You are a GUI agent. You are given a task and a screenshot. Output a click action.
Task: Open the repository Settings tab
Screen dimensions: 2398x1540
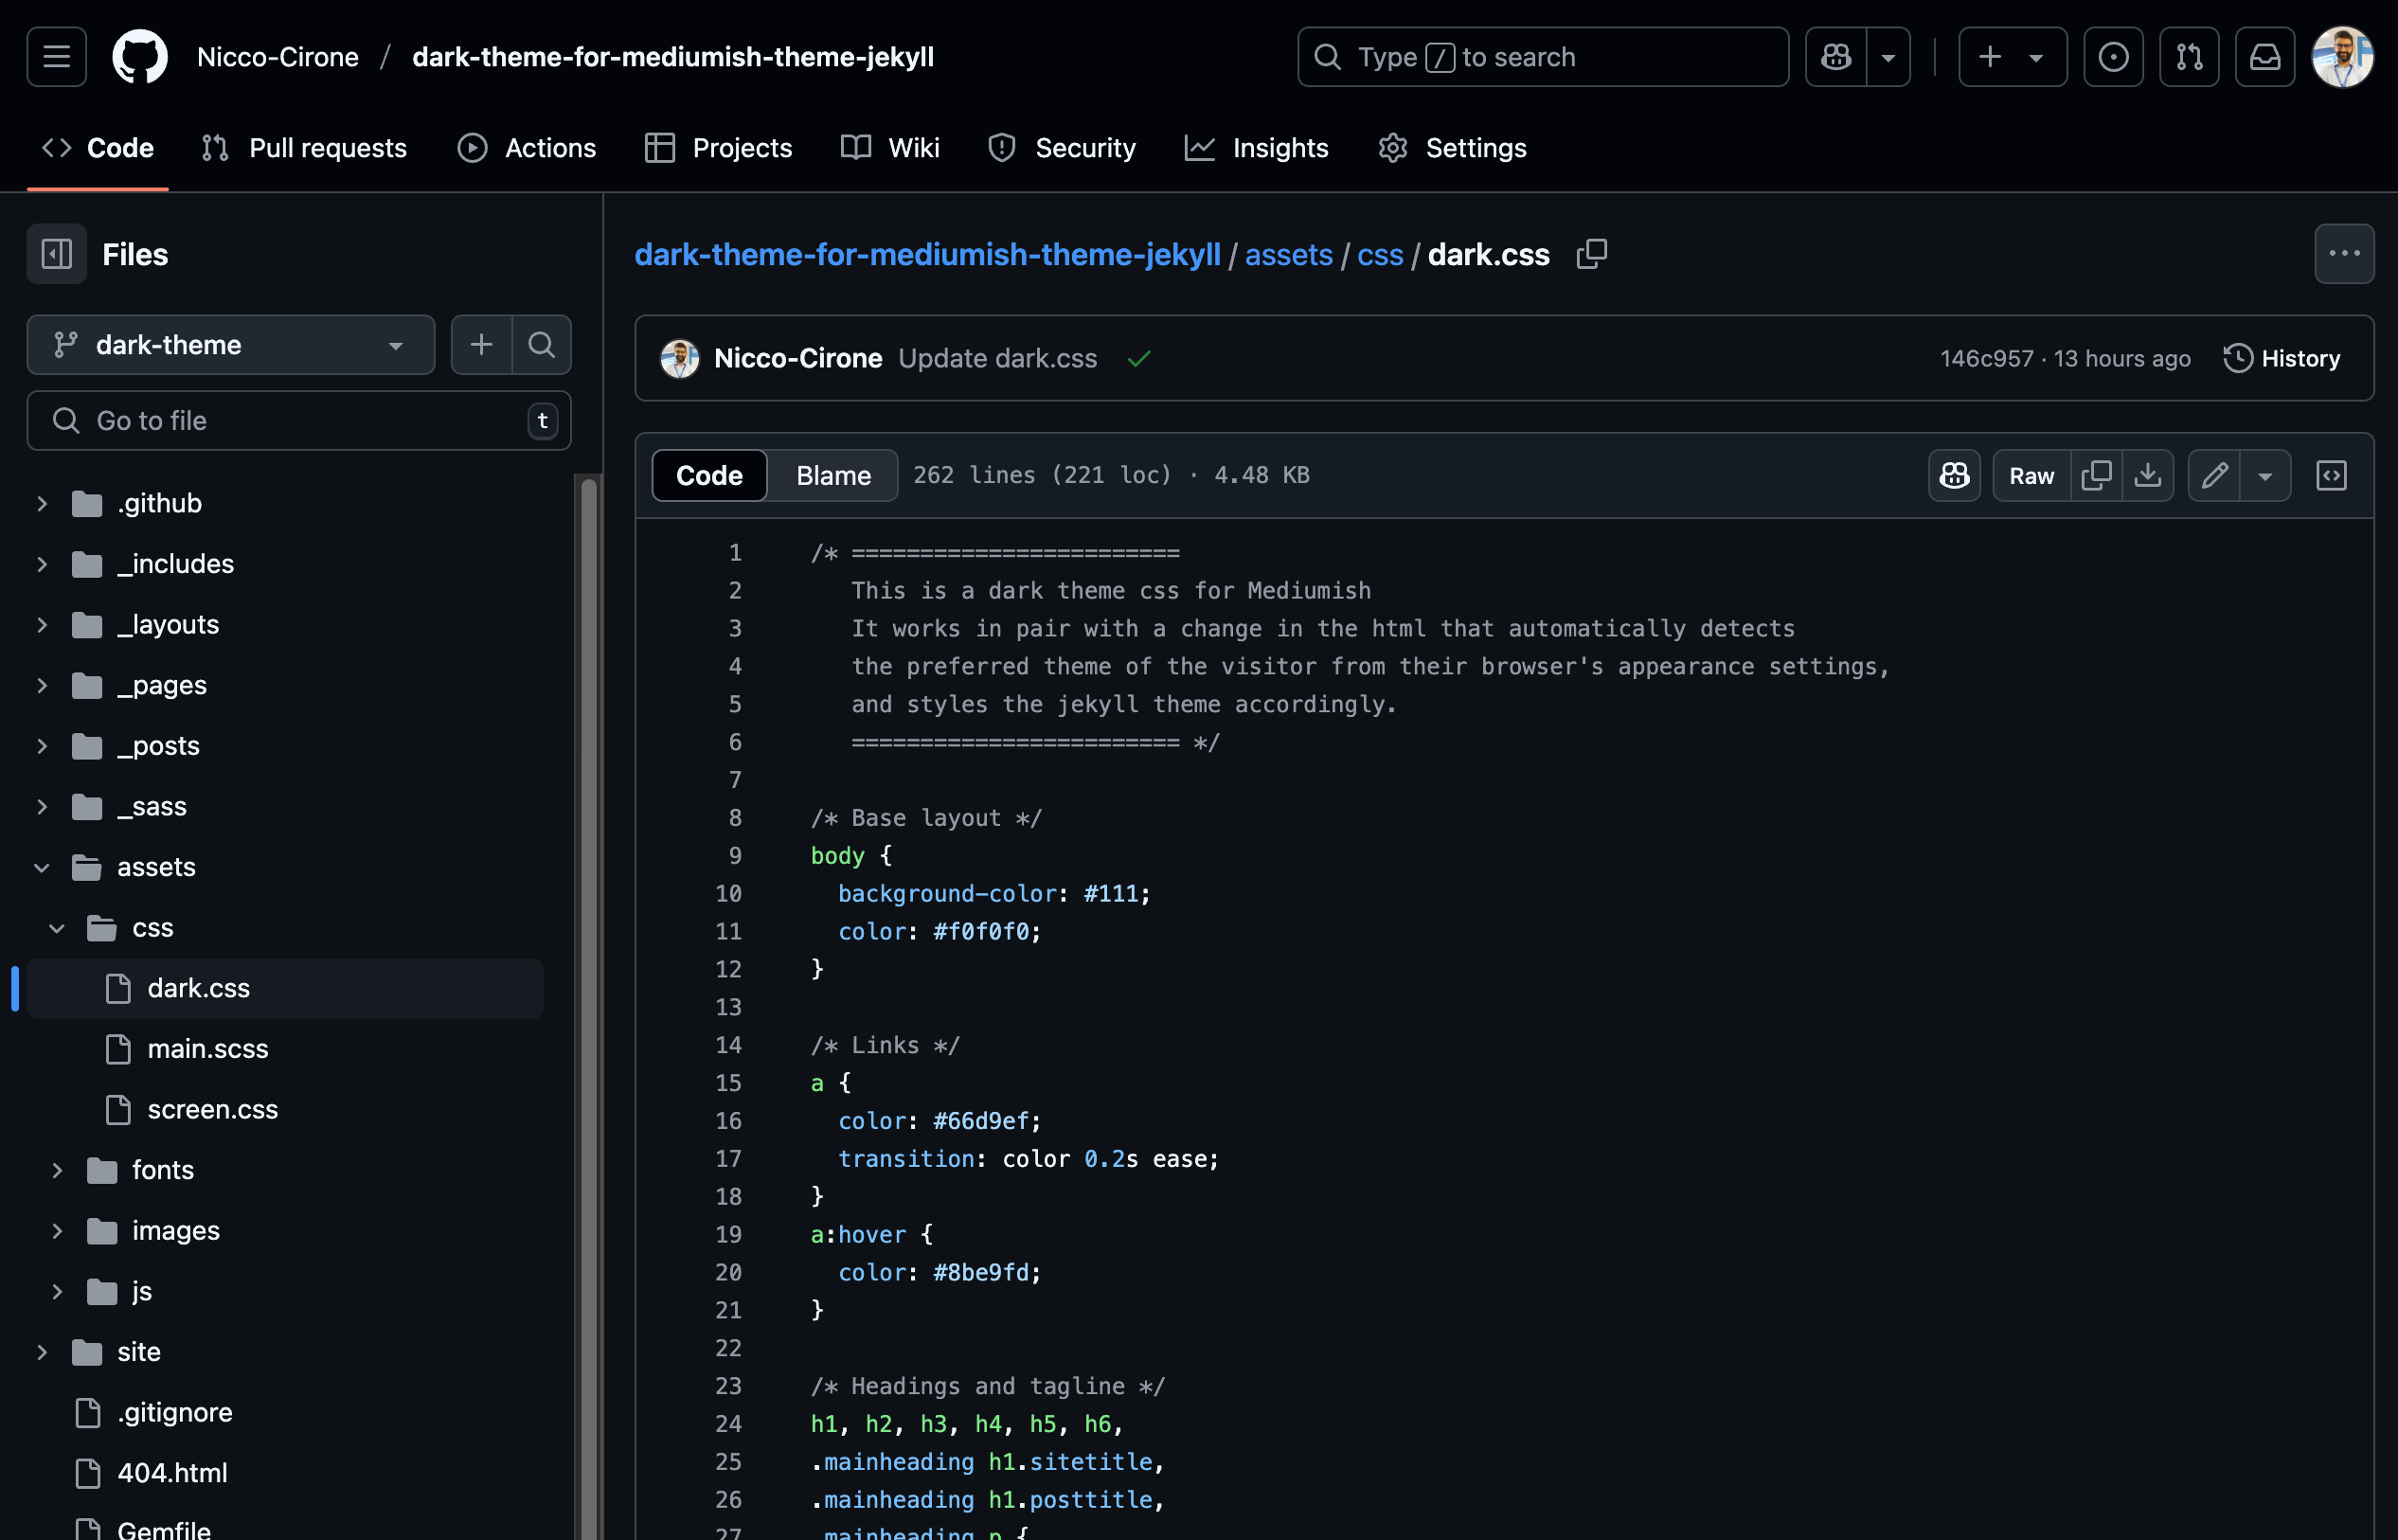click(x=1452, y=148)
